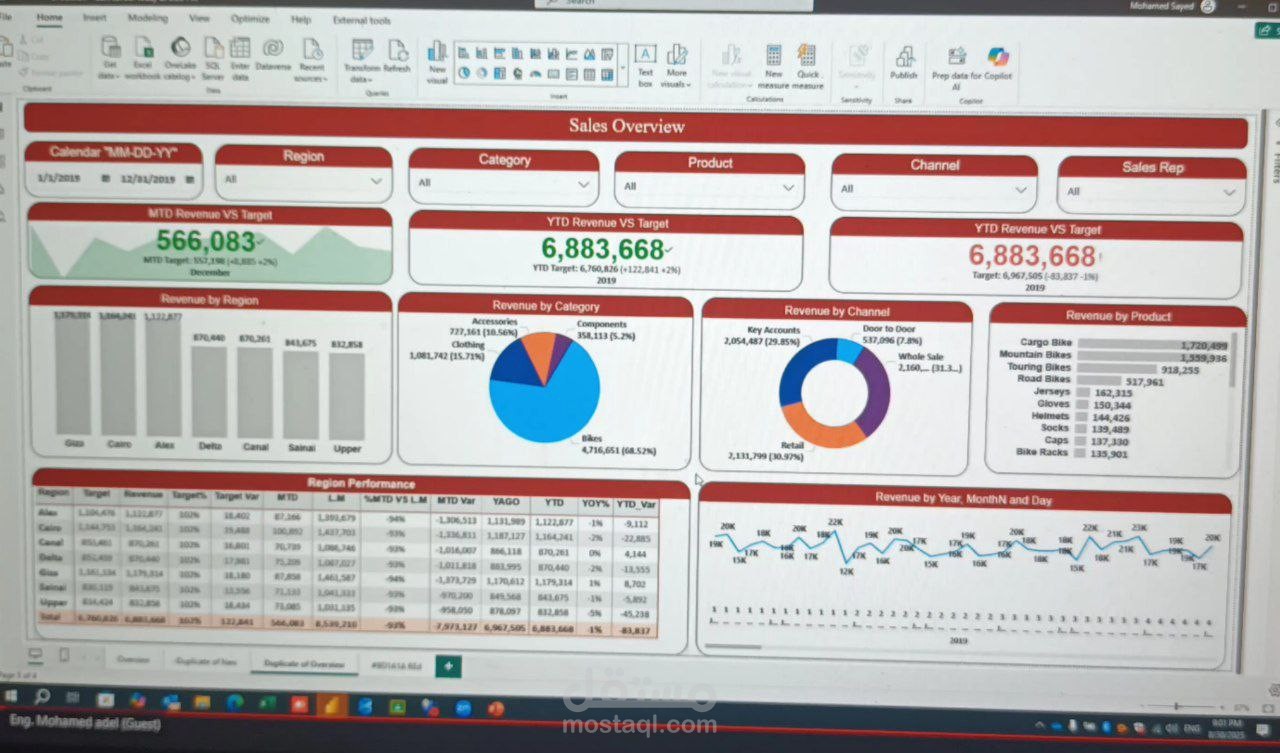Go to the Duplicate of Nav page tab
Viewport: 1280px width, 753px height.
pos(205,662)
